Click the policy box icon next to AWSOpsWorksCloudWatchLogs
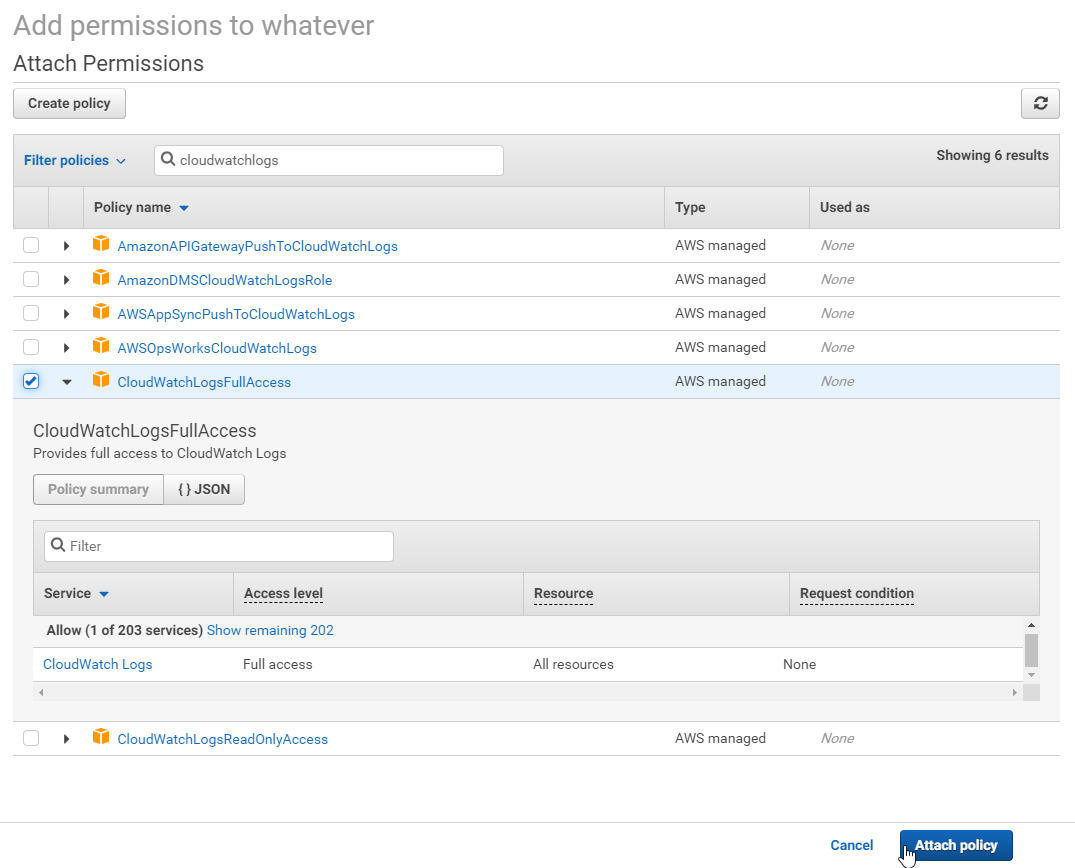Image resolution: width=1075 pixels, height=868 pixels. click(101, 346)
